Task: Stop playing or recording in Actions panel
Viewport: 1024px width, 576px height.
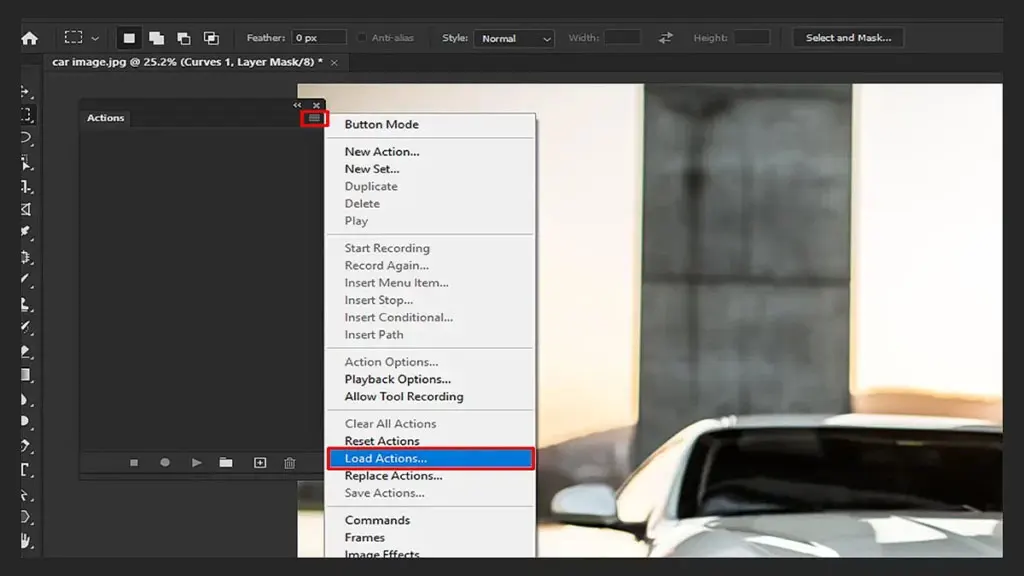Action: click(x=134, y=462)
